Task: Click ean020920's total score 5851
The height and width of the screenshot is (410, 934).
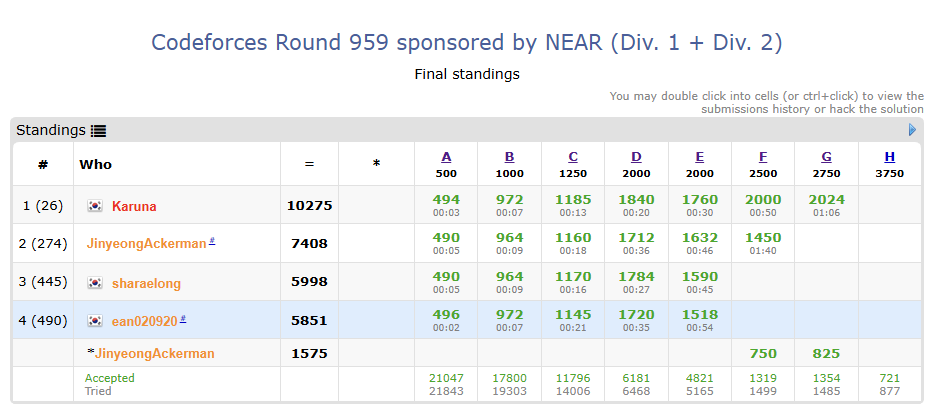Action: click(x=309, y=321)
